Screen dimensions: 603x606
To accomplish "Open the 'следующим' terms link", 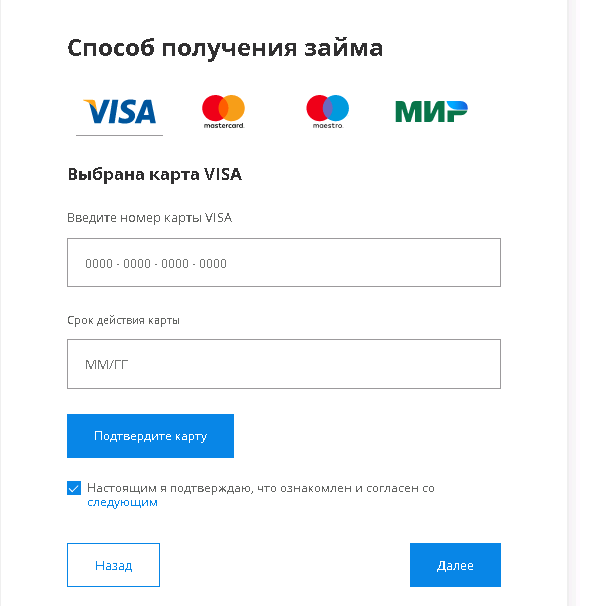I will pos(122,503).
